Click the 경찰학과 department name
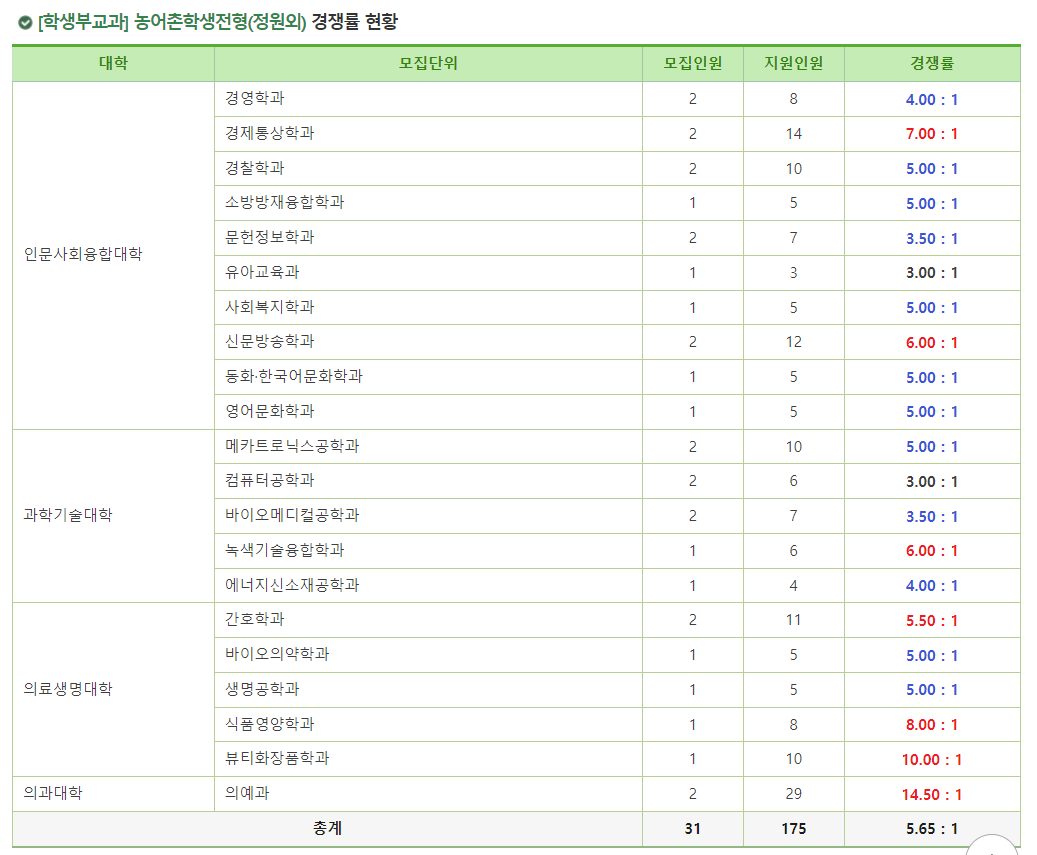 click(255, 168)
